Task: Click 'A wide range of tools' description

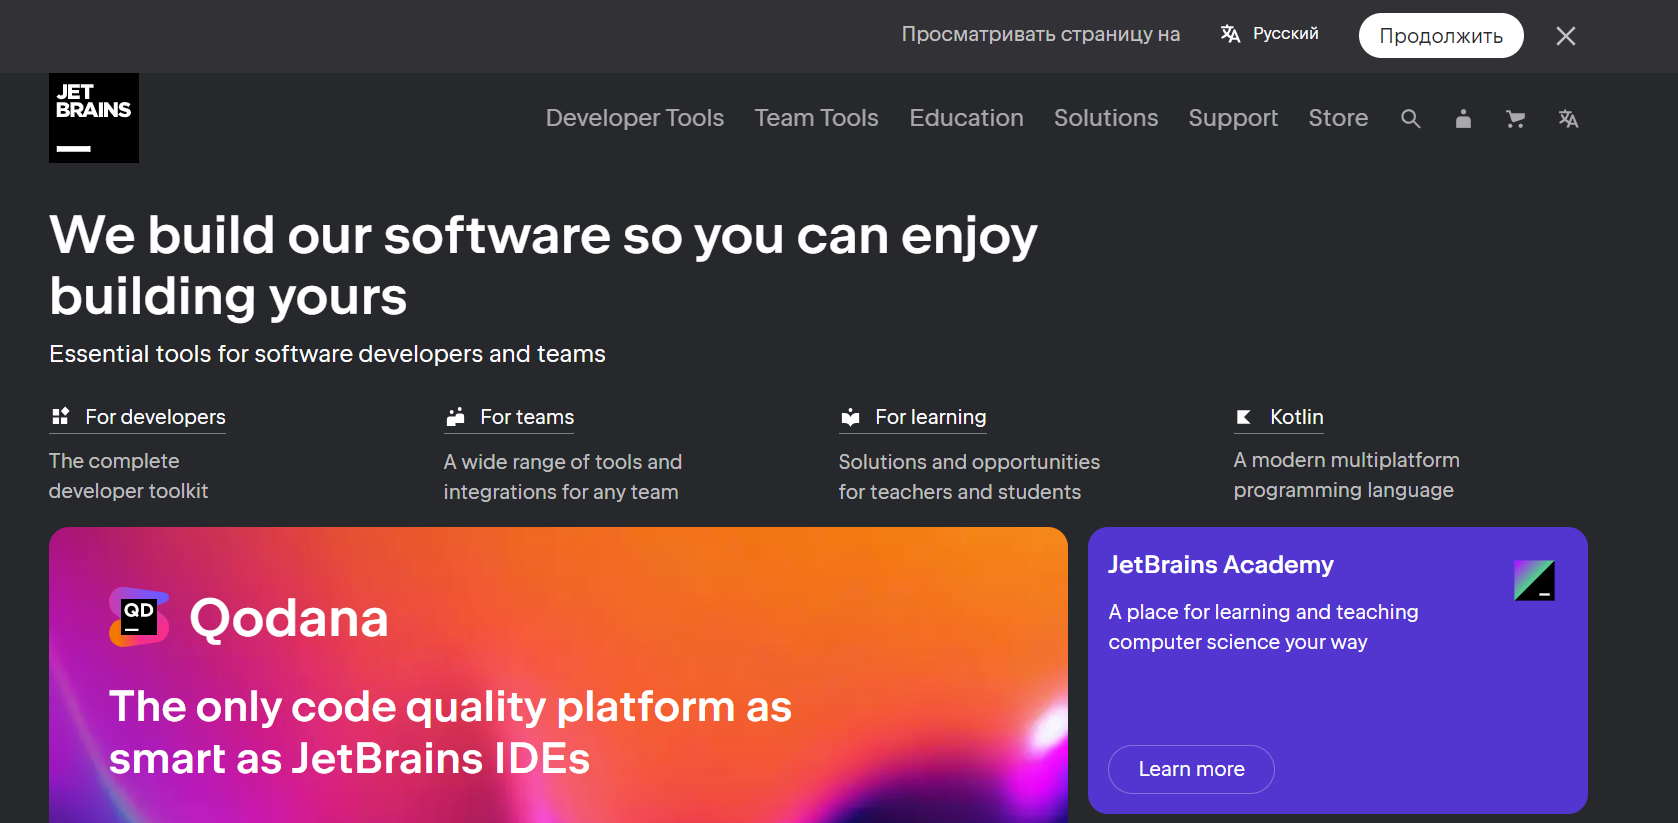Action: click(x=563, y=477)
